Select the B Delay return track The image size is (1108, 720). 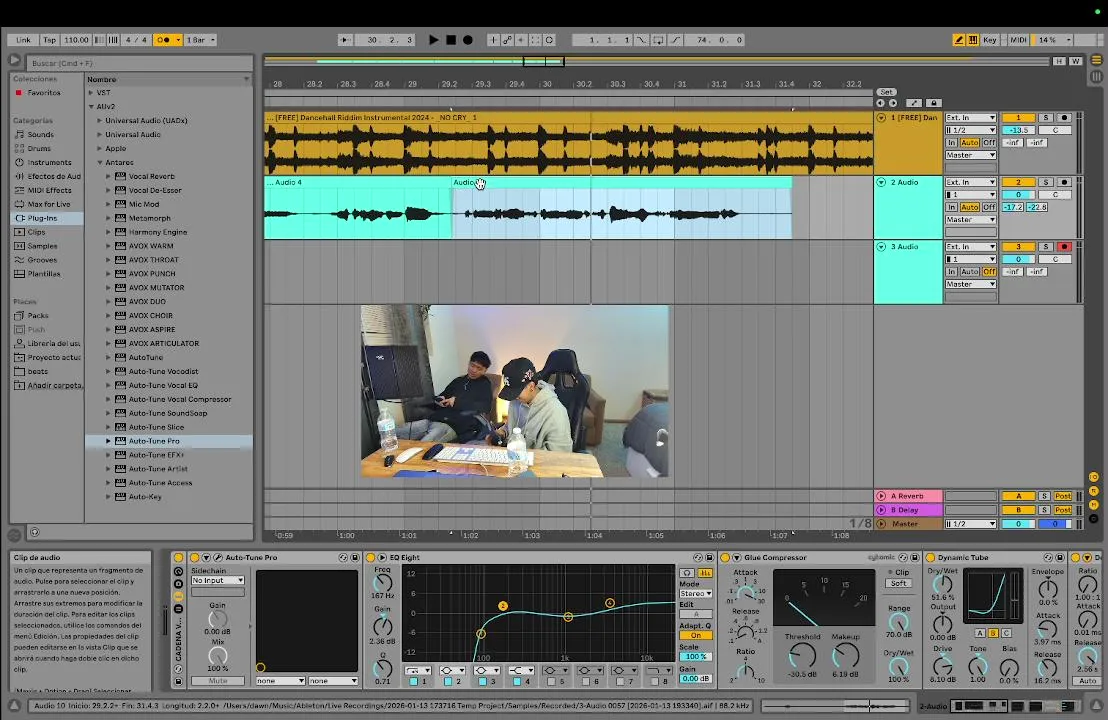click(x=907, y=510)
